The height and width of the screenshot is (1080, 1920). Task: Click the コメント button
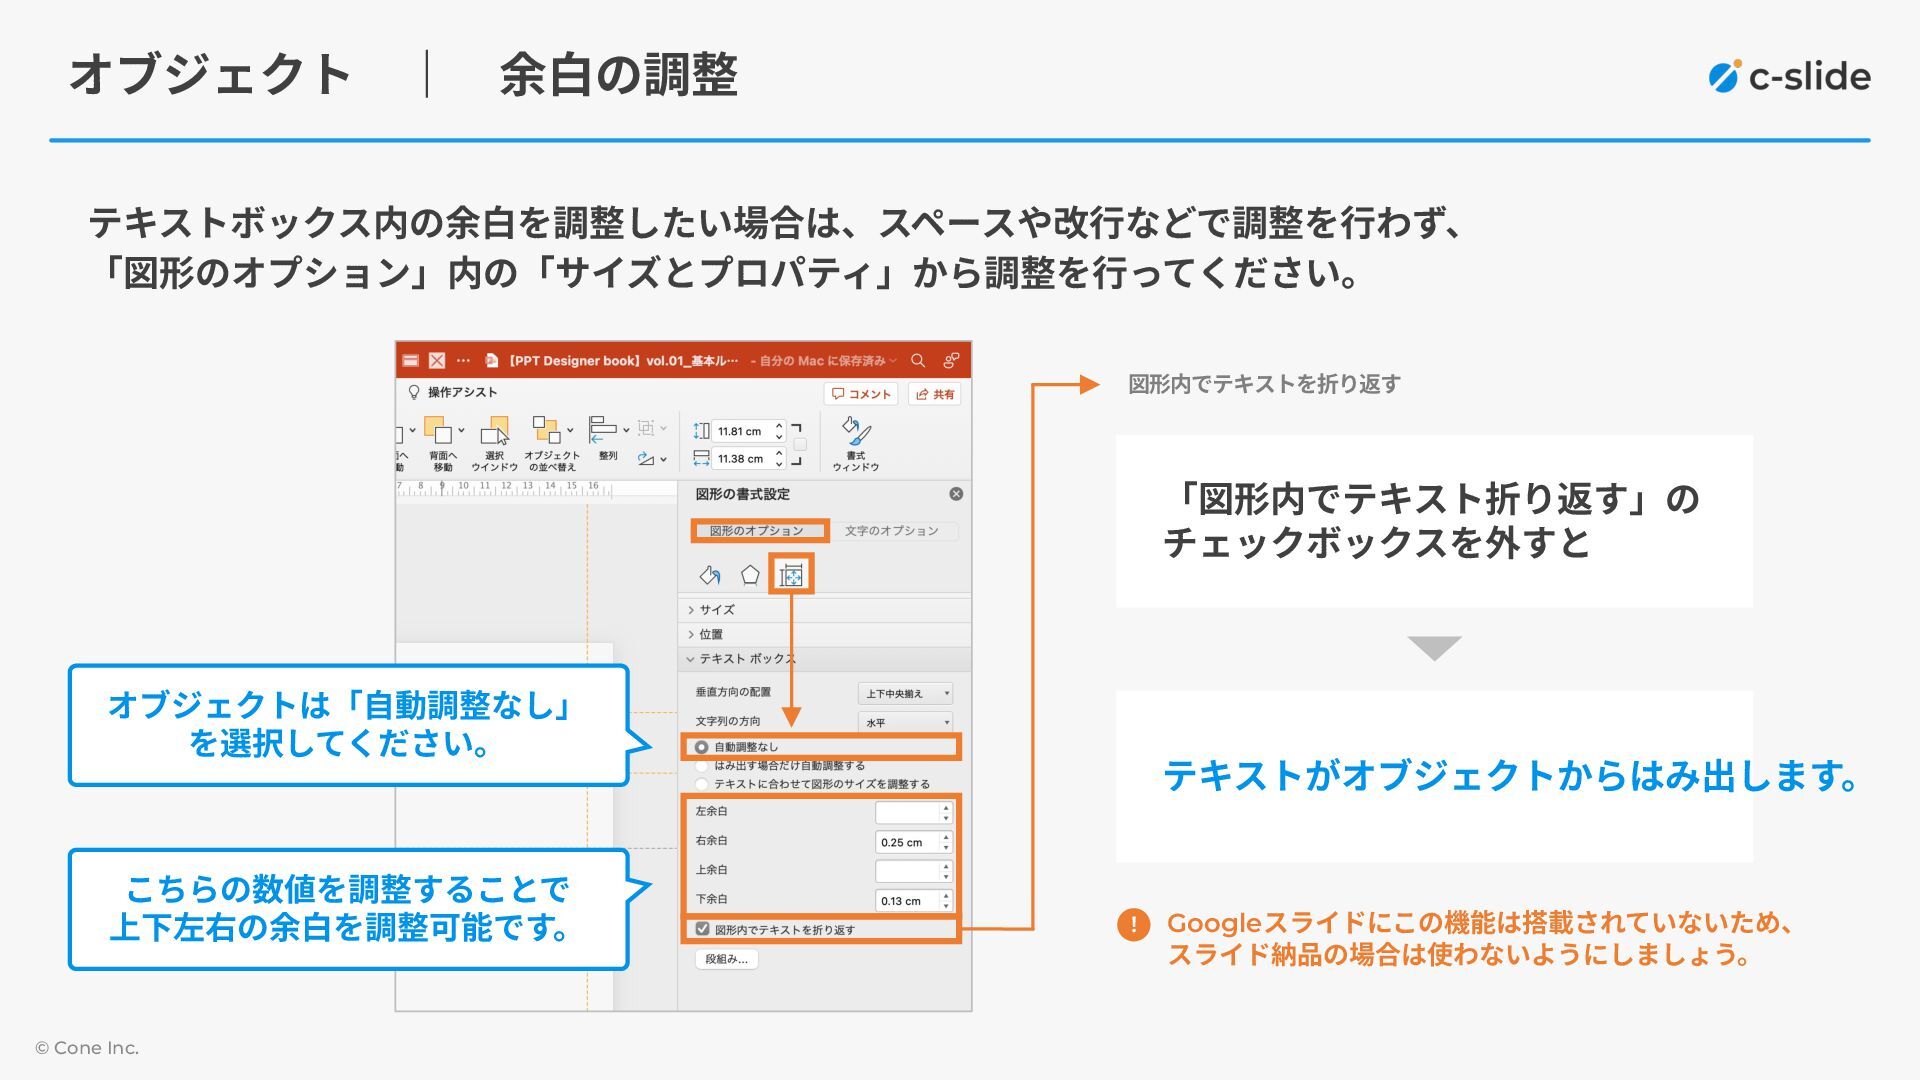(x=861, y=394)
